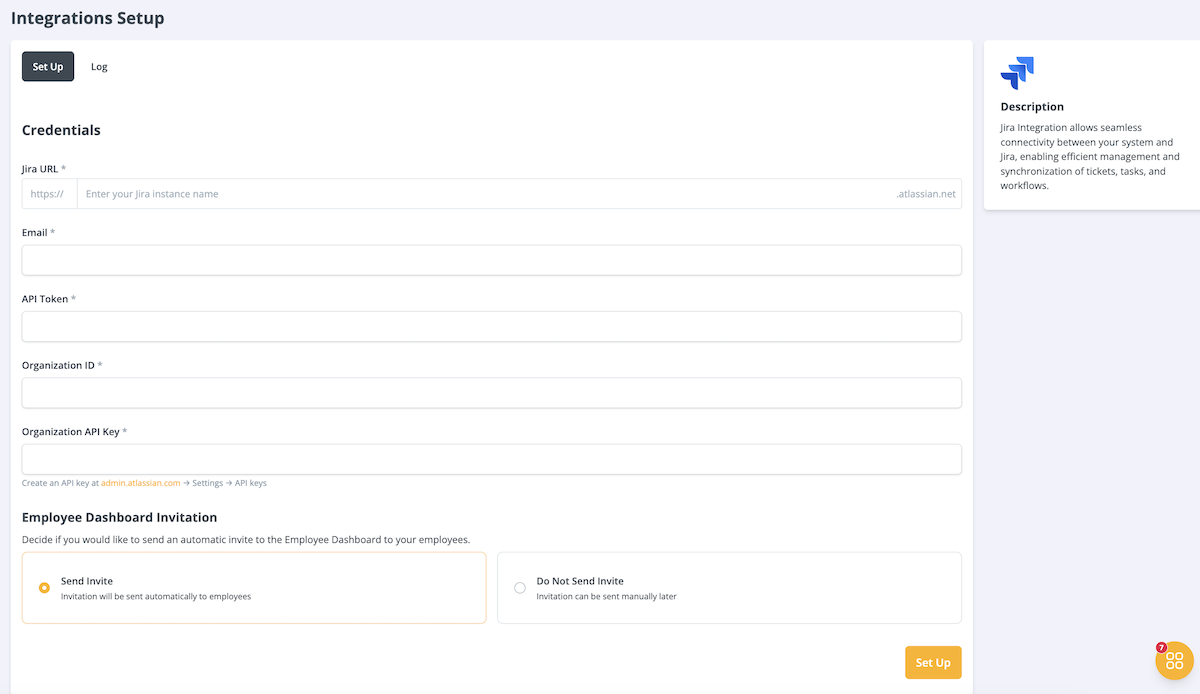1200x694 pixels.
Task: Click the Description heading in the side panel
Action: [1032, 106]
